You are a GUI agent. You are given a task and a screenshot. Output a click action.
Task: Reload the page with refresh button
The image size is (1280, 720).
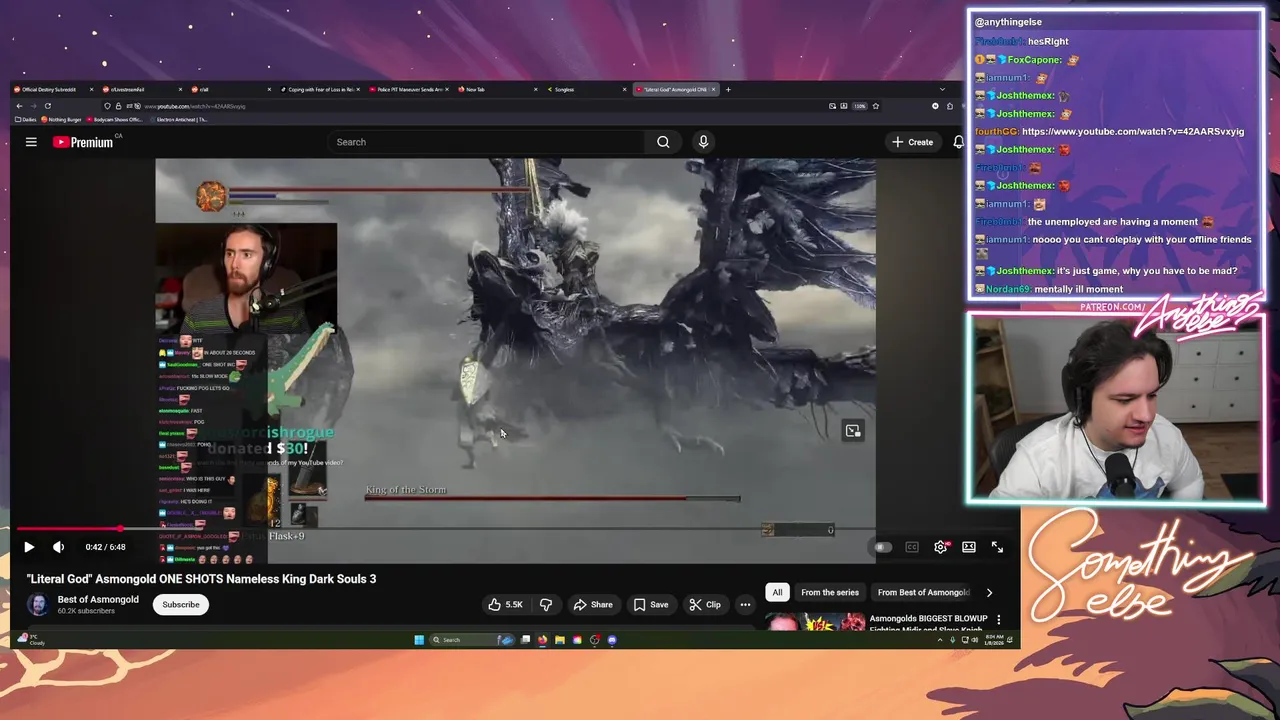[x=47, y=106]
